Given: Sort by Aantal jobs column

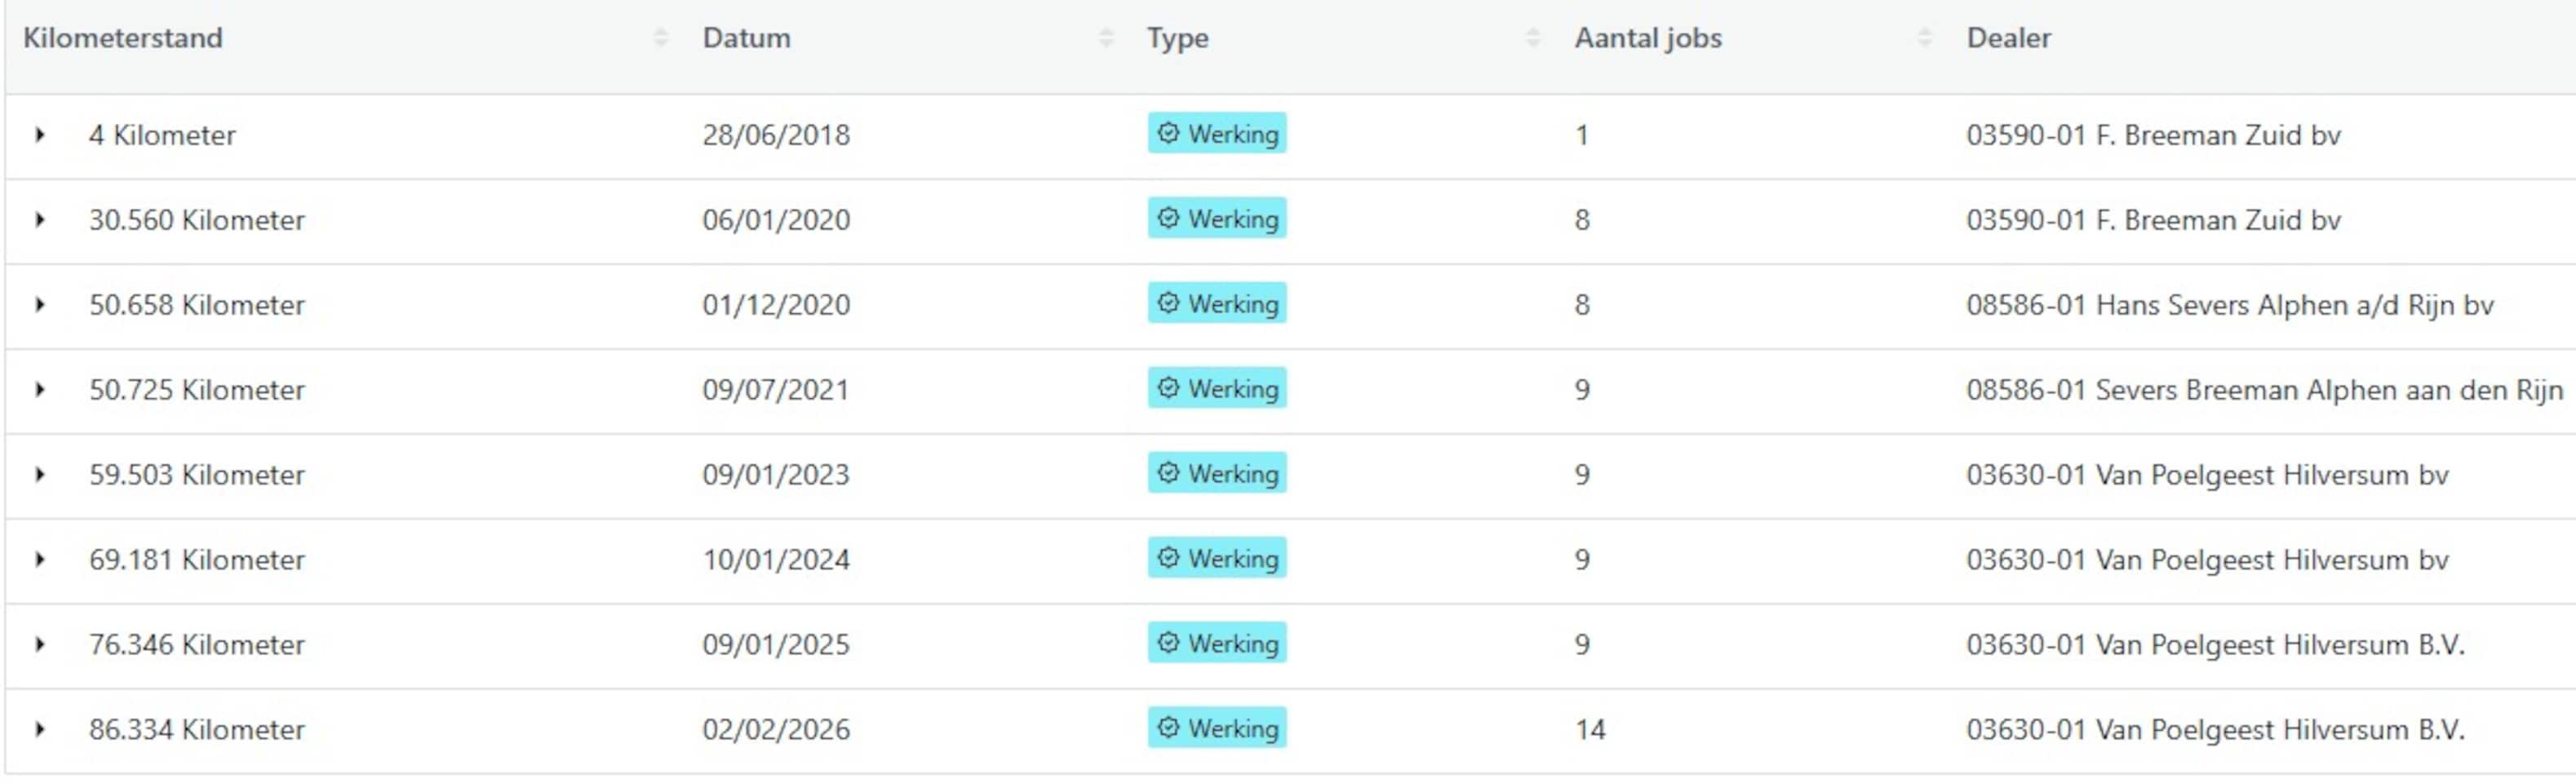Looking at the screenshot, I should coord(1924,38).
